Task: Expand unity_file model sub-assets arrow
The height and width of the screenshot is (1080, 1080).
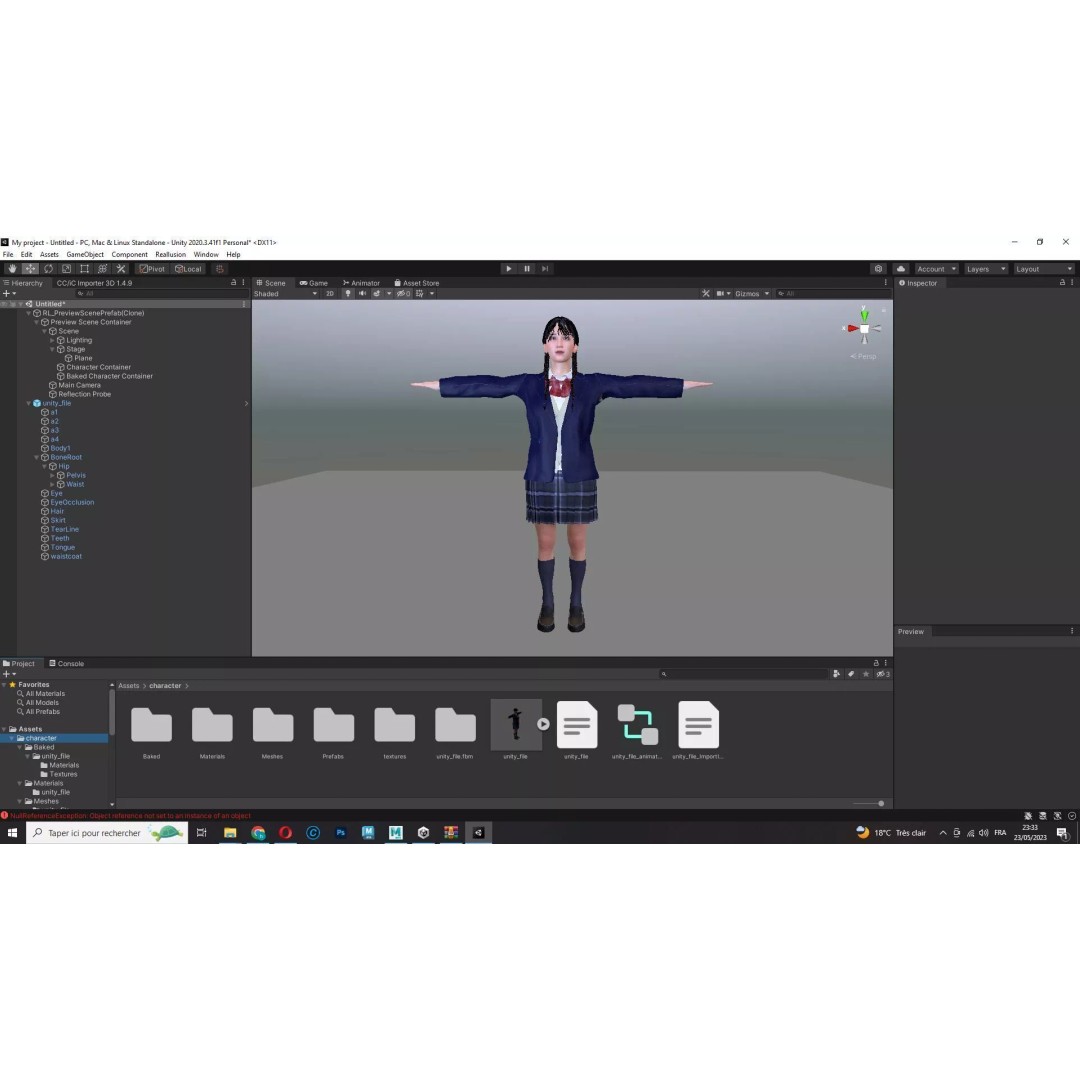Action: point(543,724)
